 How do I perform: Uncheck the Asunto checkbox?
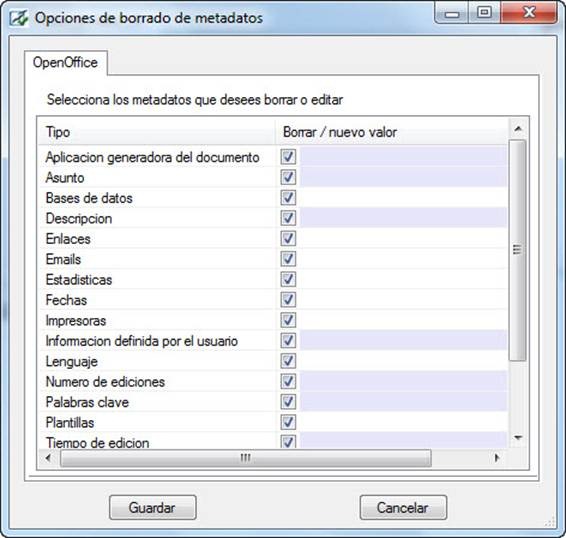coord(288,177)
